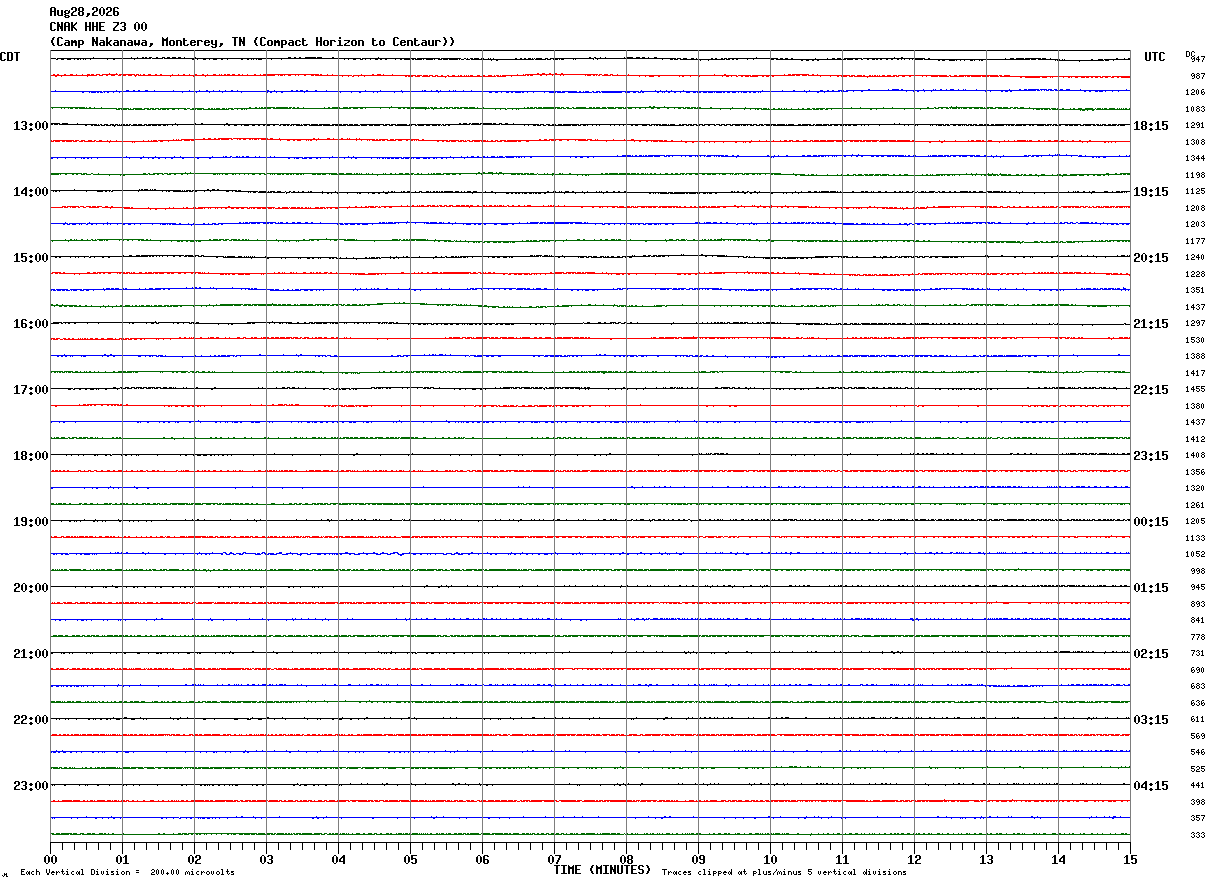This screenshot has width=1210, height=886.
Task: Click the traces clipped footnote text
Action: click(x=784, y=873)
